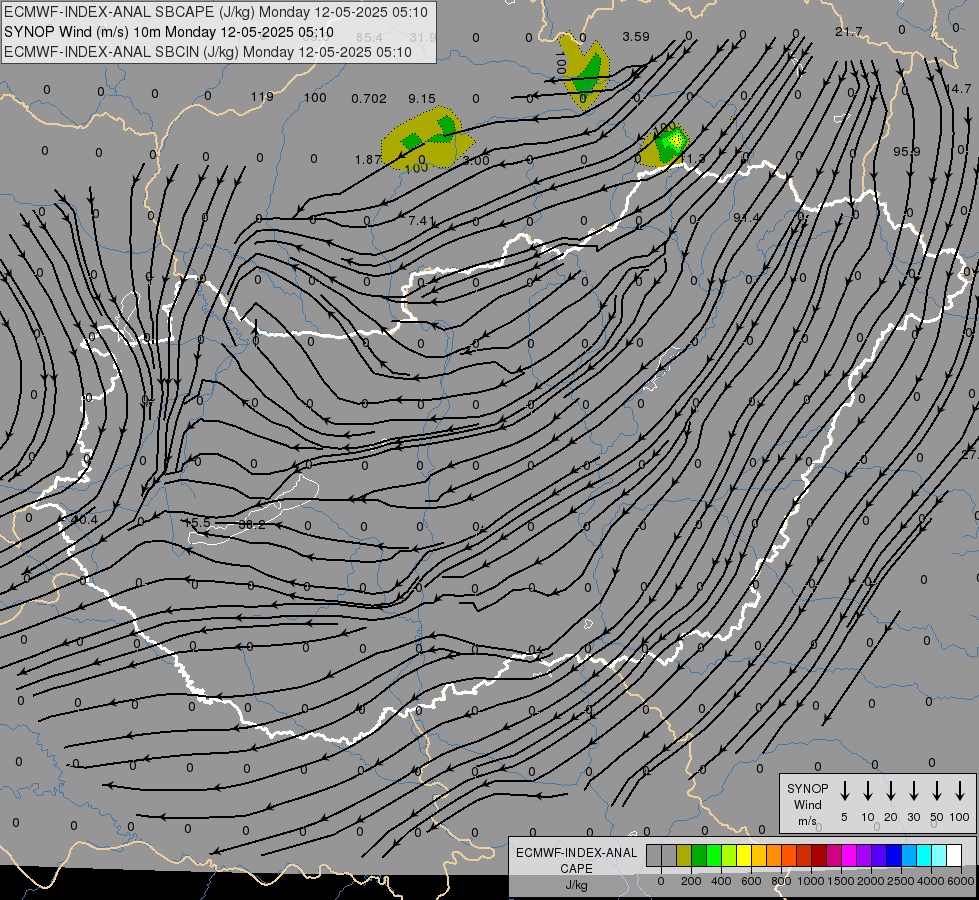
Task: Click the 95.9 value on the map
Action: 907,152
